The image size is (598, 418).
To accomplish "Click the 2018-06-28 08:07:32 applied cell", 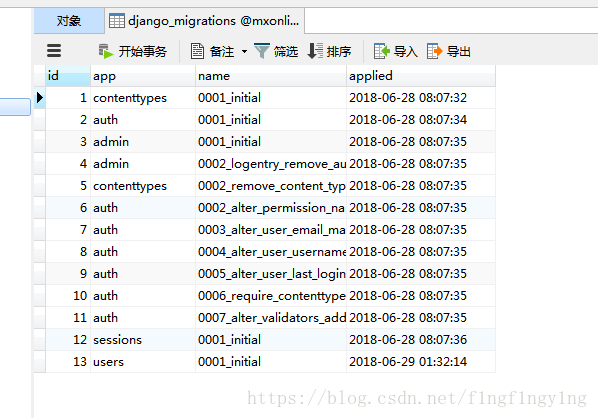I will [421, 98].
